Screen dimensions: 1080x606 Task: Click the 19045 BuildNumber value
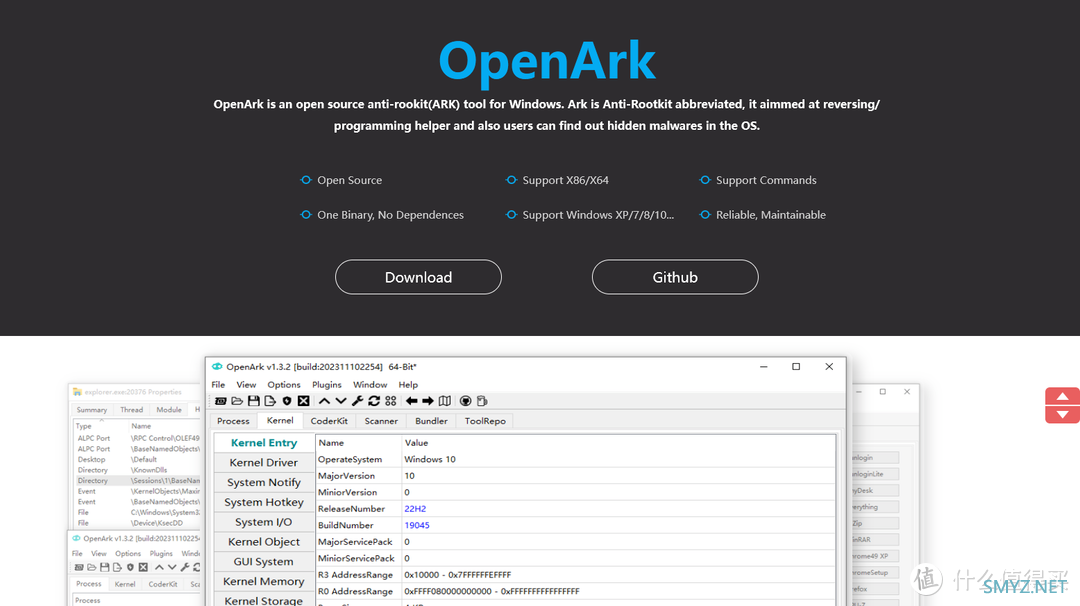coord(417,525)
